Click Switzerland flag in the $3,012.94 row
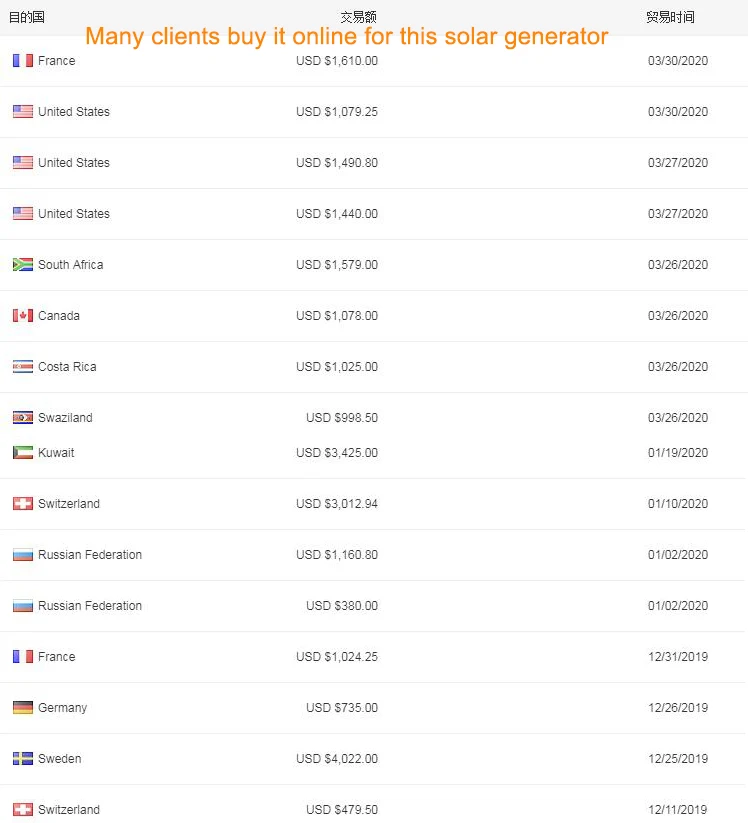The height and width of the screenshot is (823, 748). [x=23, y=504]
